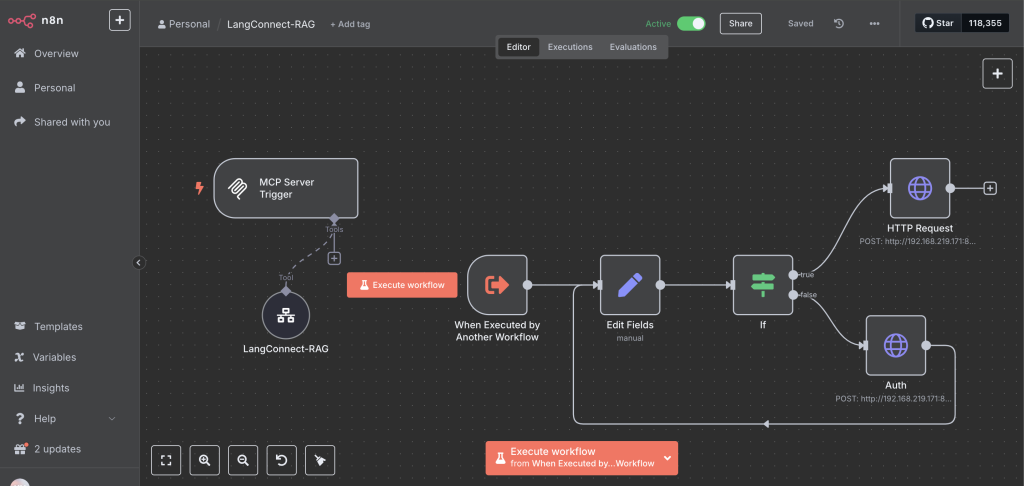Open Overview from the sidebar
The image size is (1024, 486).
click(56, 54)
